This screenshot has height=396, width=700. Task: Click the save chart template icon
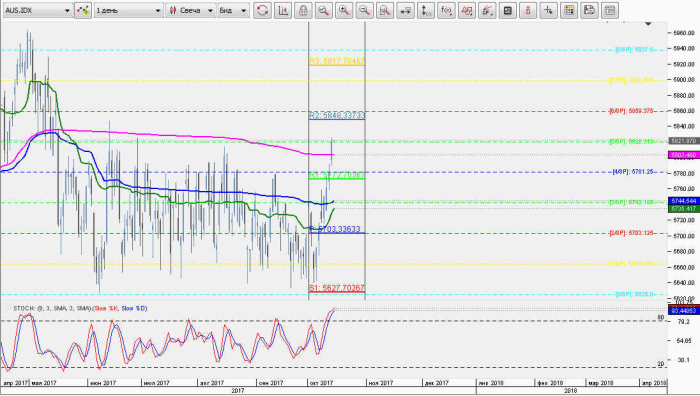tap(589, 10)
